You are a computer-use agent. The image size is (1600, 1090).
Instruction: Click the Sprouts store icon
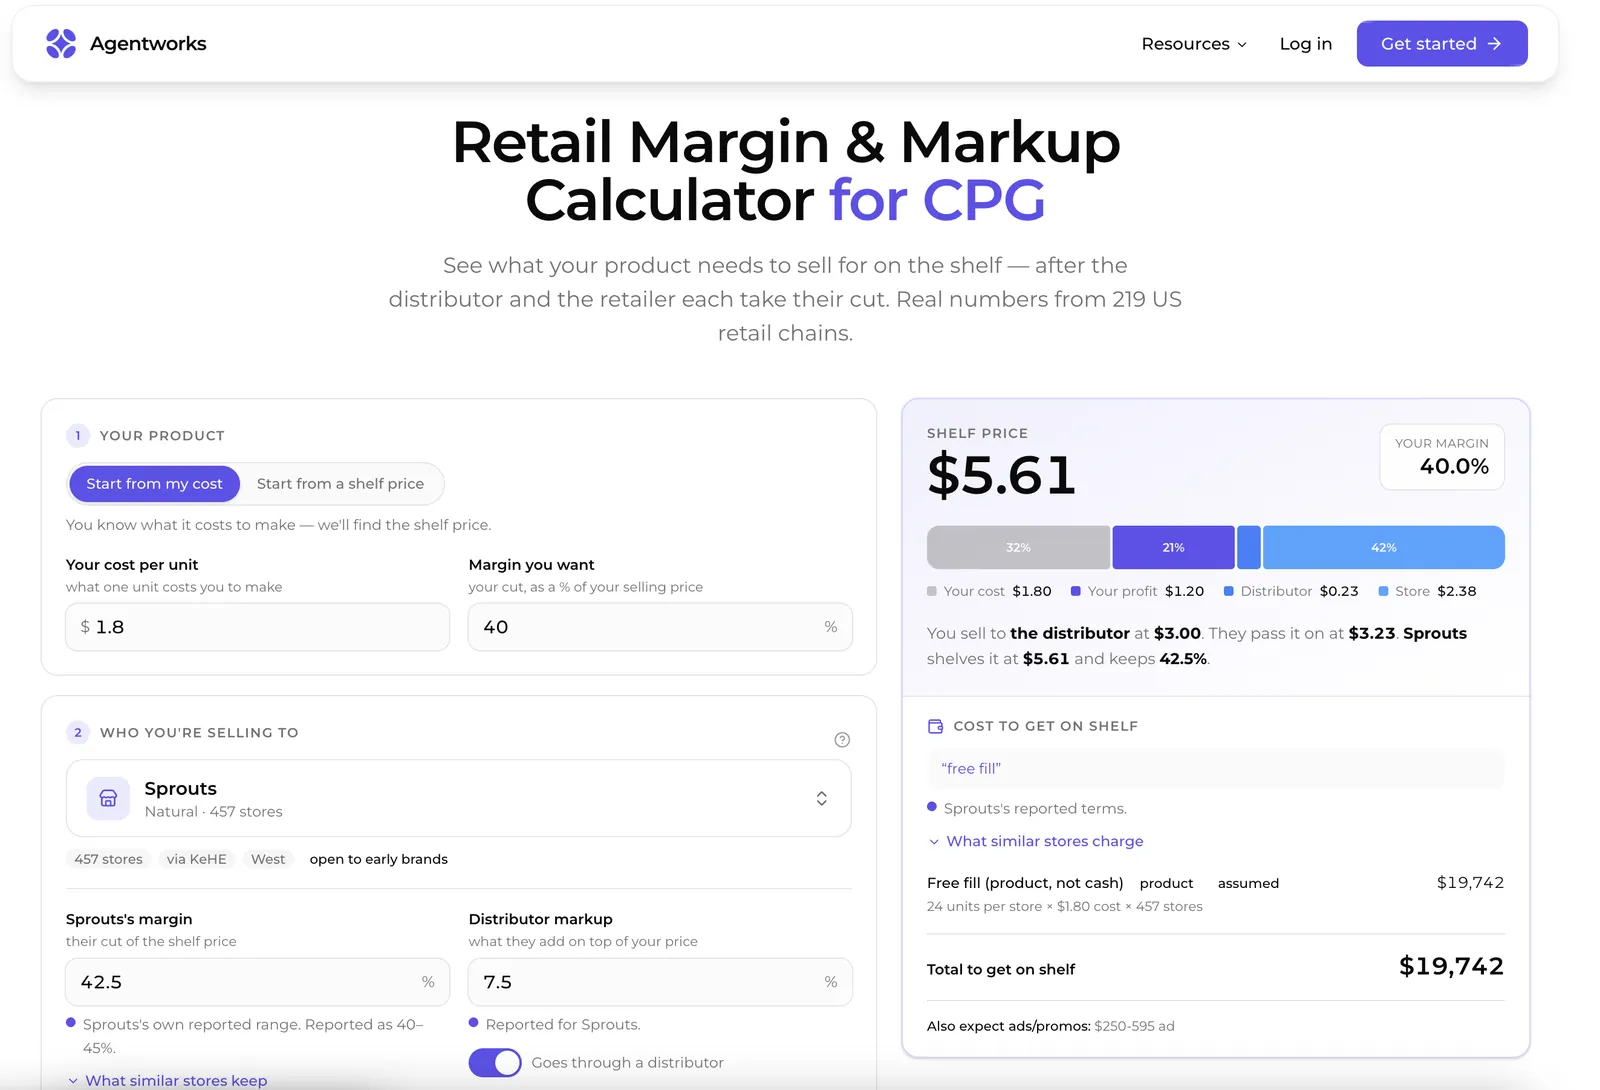click(x=108, y=798)
